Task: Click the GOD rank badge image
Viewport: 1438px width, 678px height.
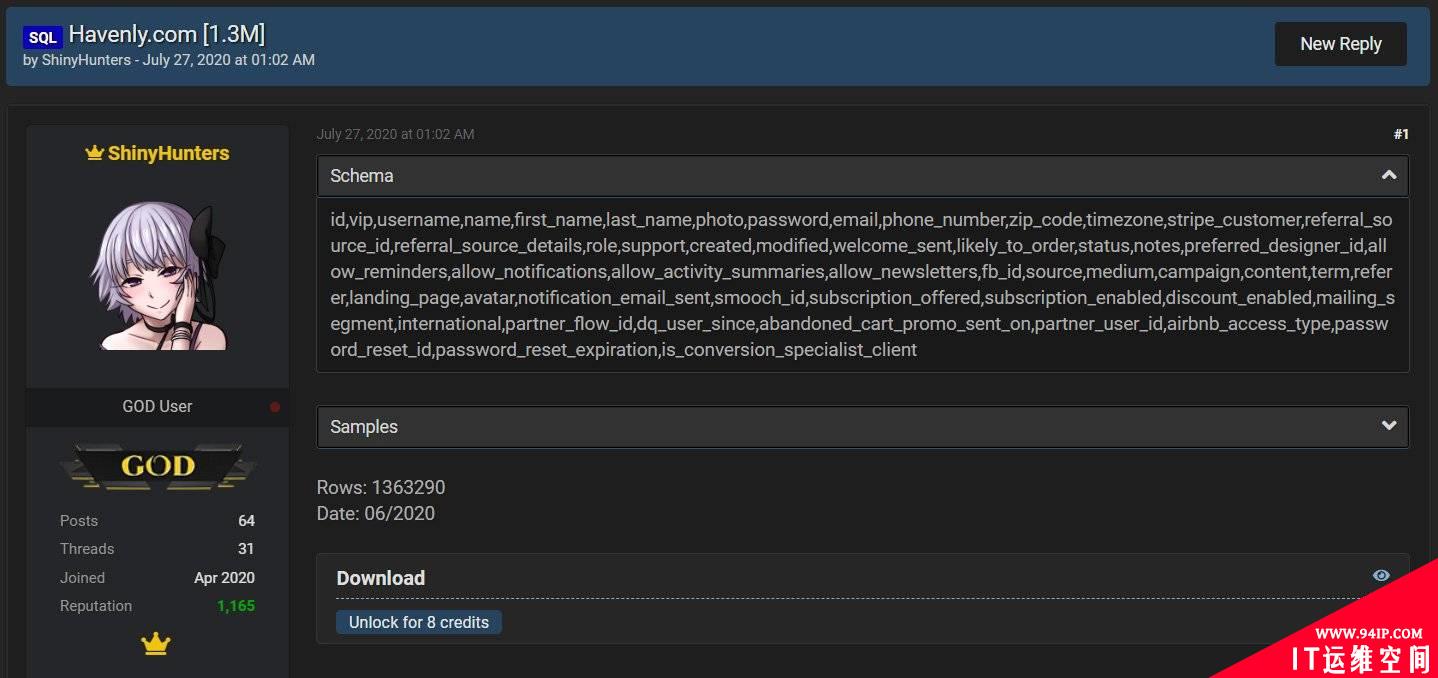Action: coord(157,466)
